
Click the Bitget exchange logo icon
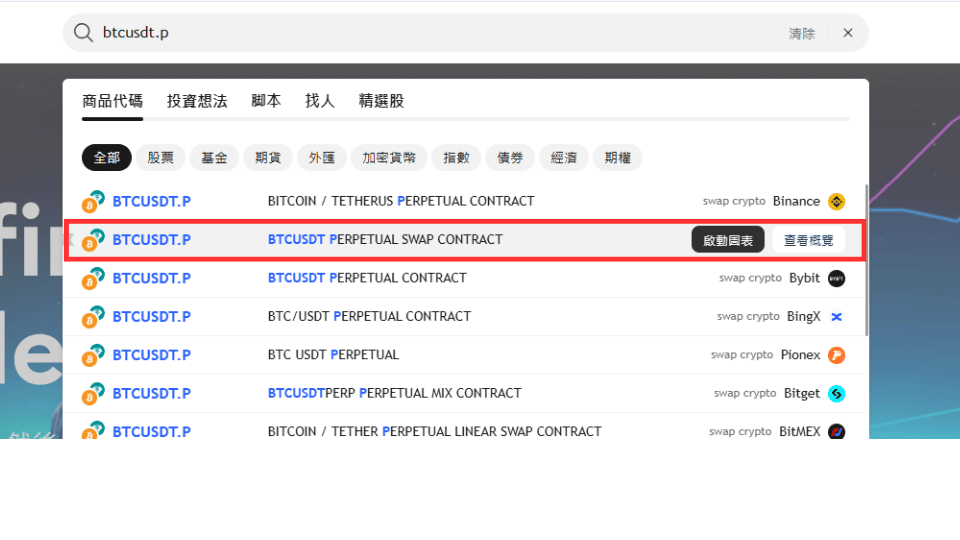coord(836,394)
